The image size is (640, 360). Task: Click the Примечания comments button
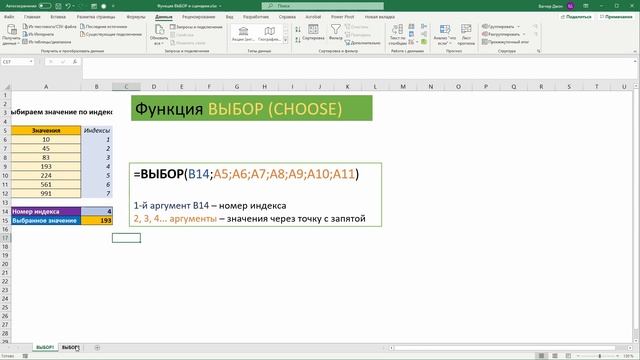point(616,17)
